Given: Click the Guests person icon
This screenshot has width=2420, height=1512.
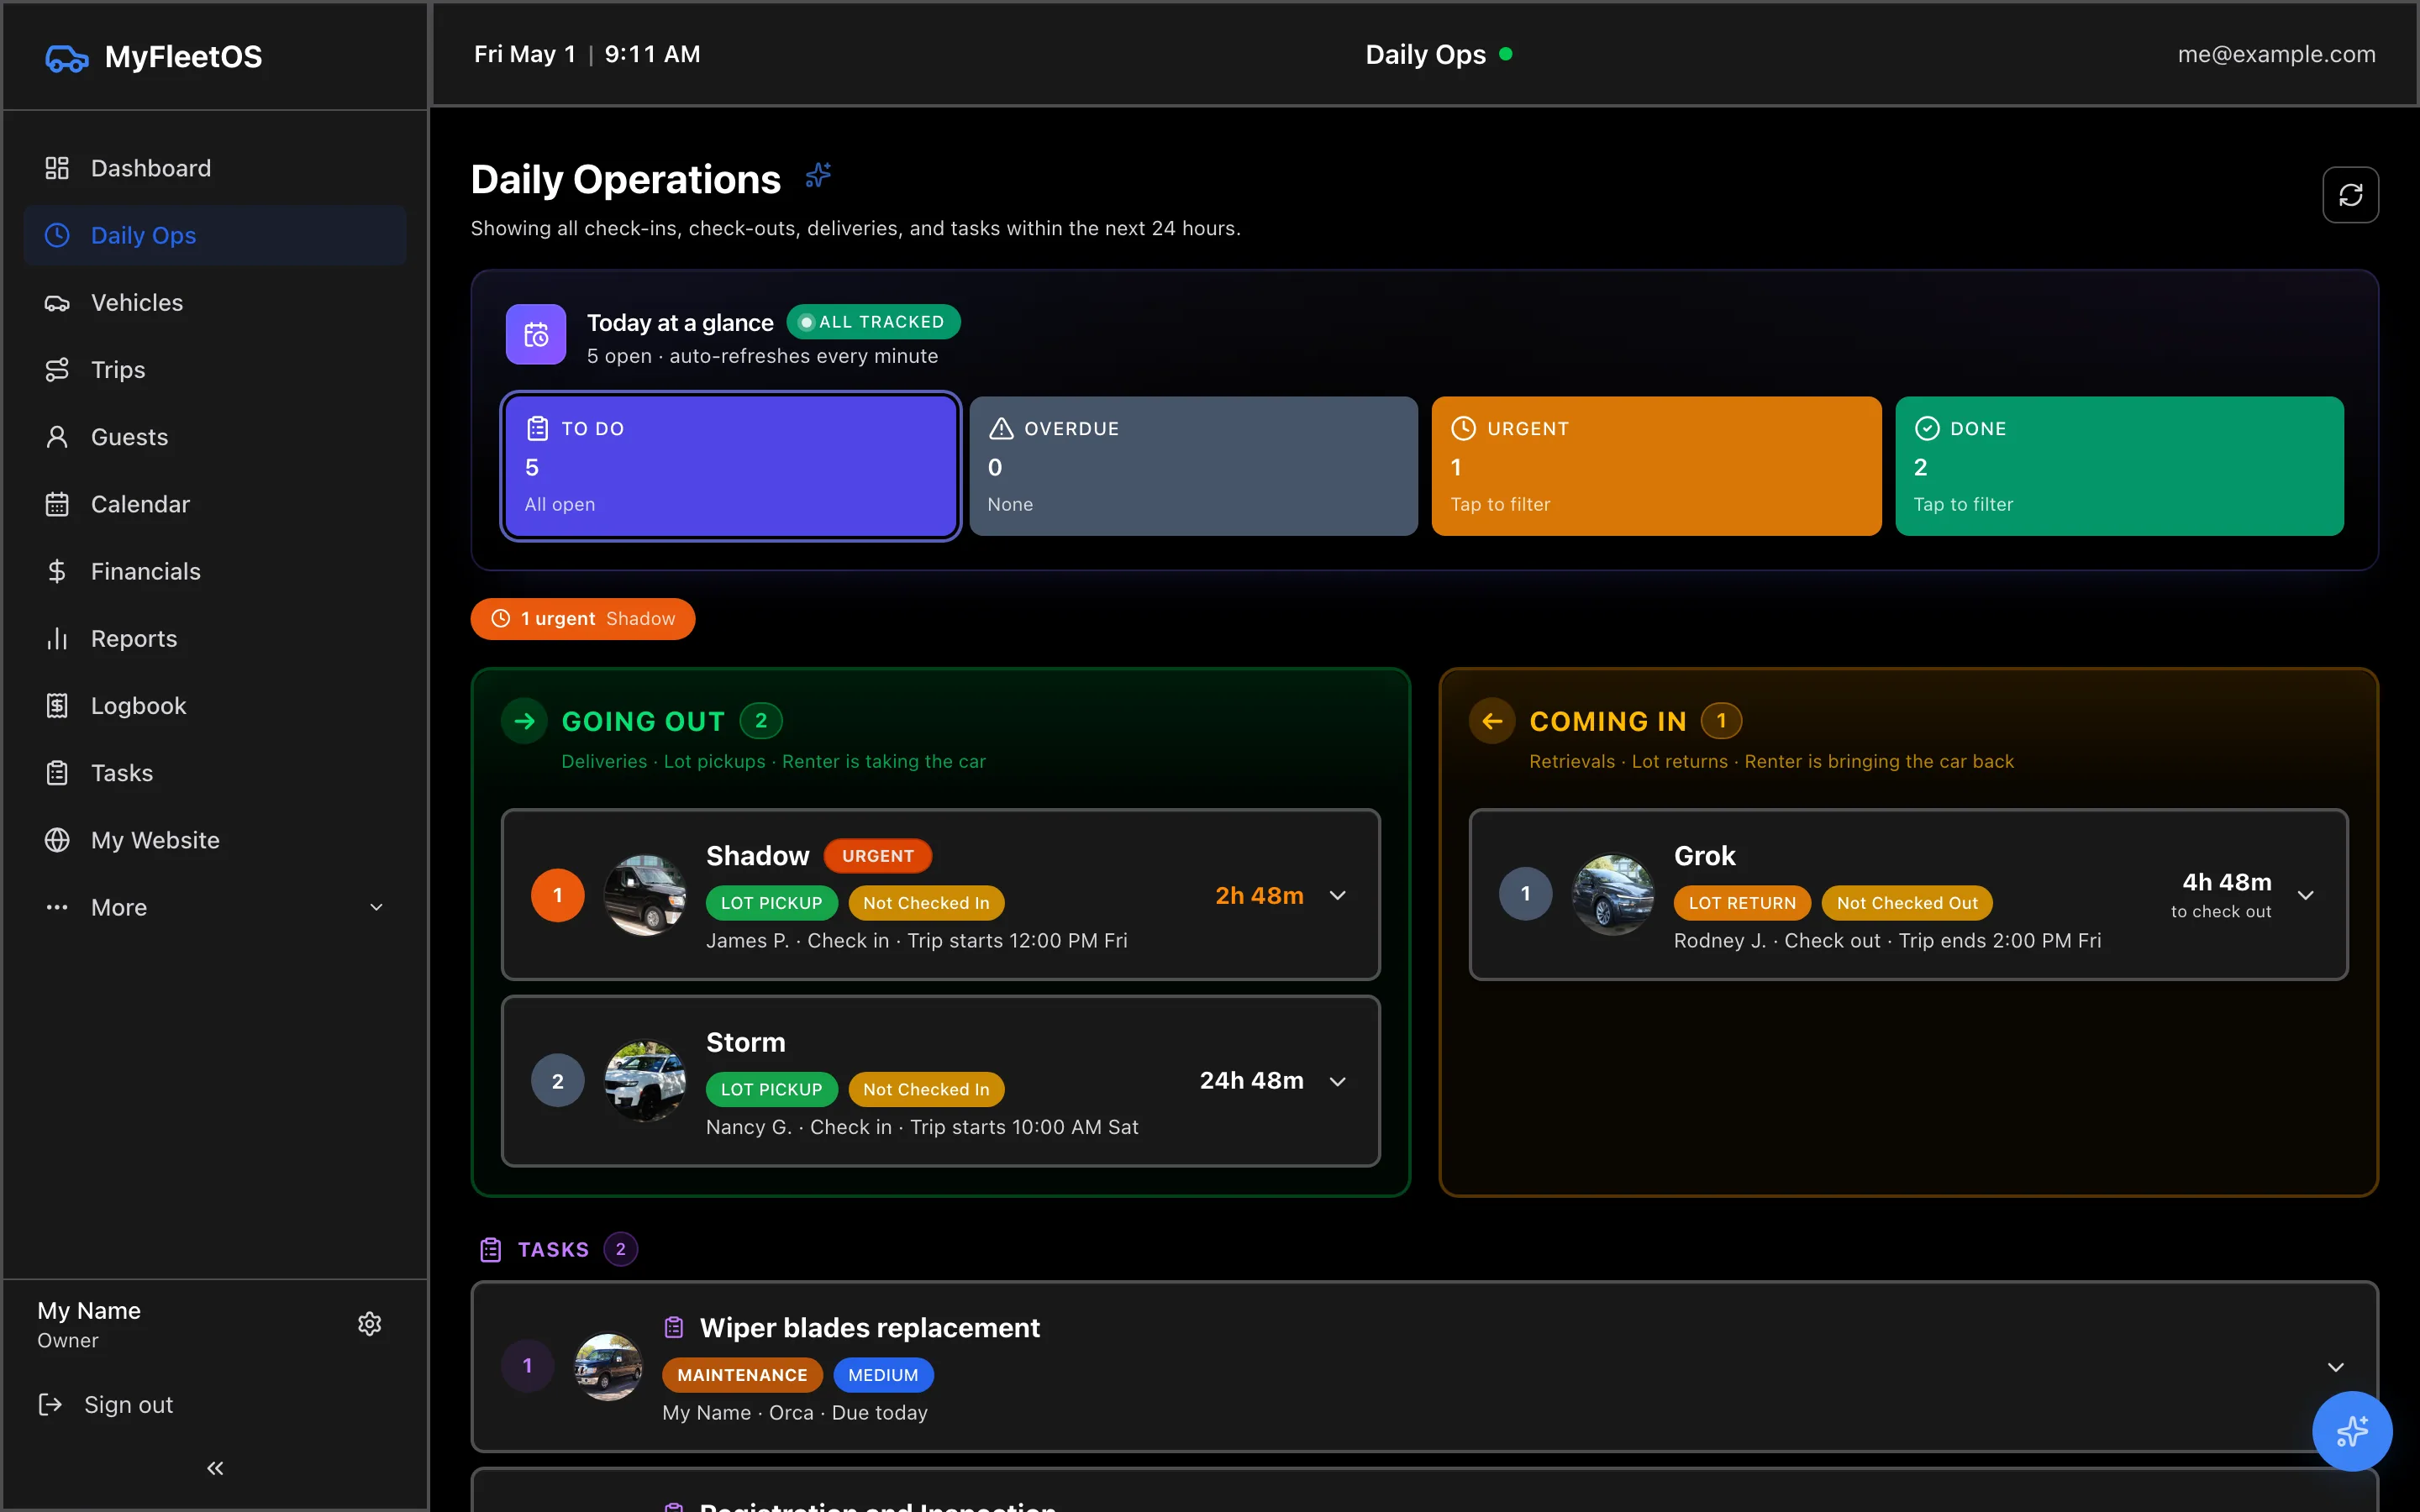Looking at the screenshot, I should (57, 437).
